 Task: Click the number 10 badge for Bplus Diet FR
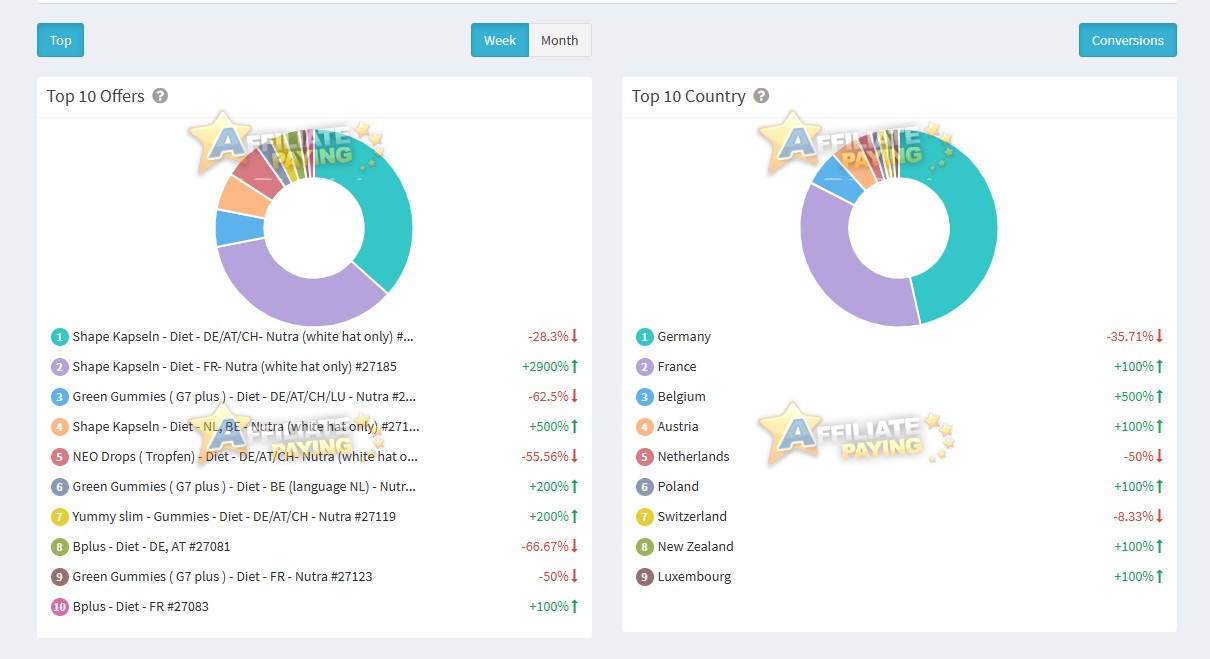coord(59,607)
